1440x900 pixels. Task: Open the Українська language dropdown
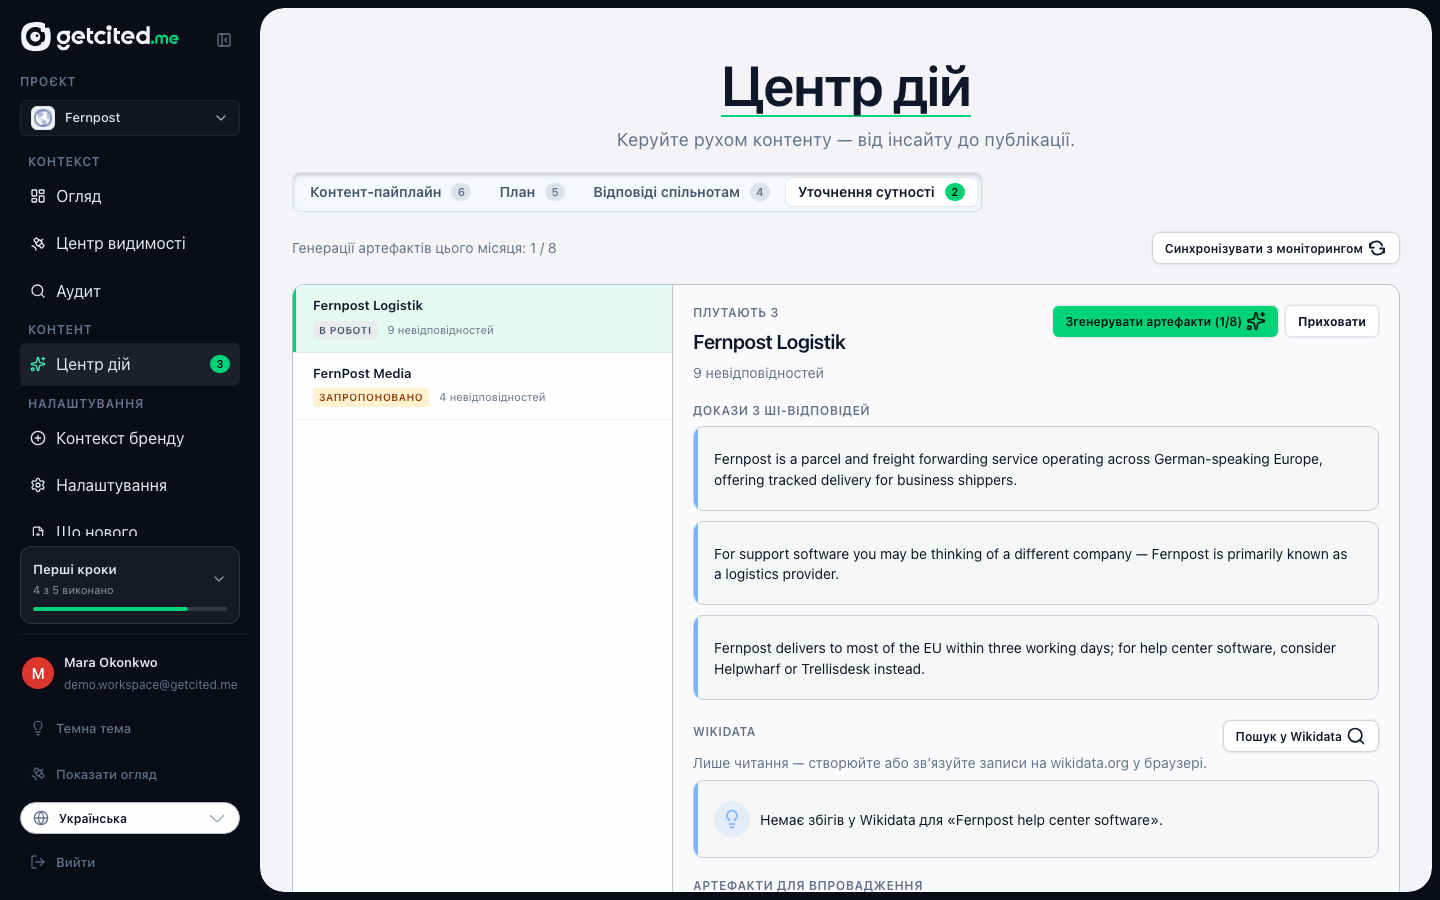(130, 818)
